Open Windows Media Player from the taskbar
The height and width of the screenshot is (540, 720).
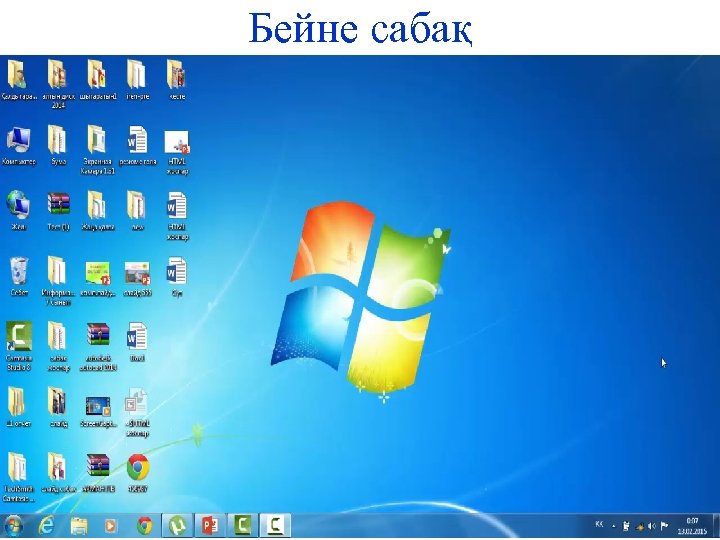111,526
